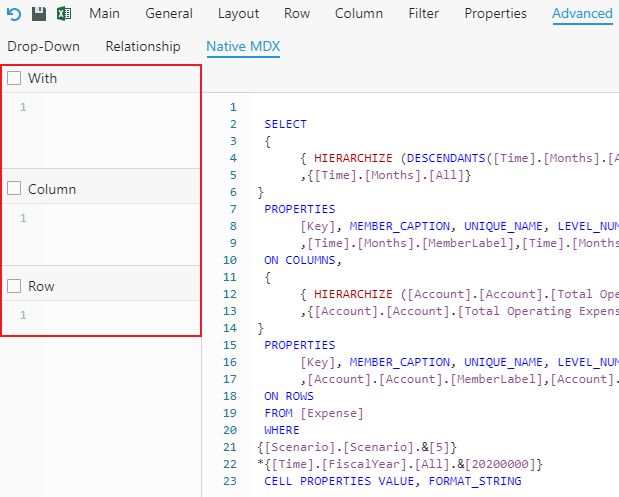Click HIERARCHIZE on line 12
Screen dimensions: 619x497
click(x=353, y=294)
